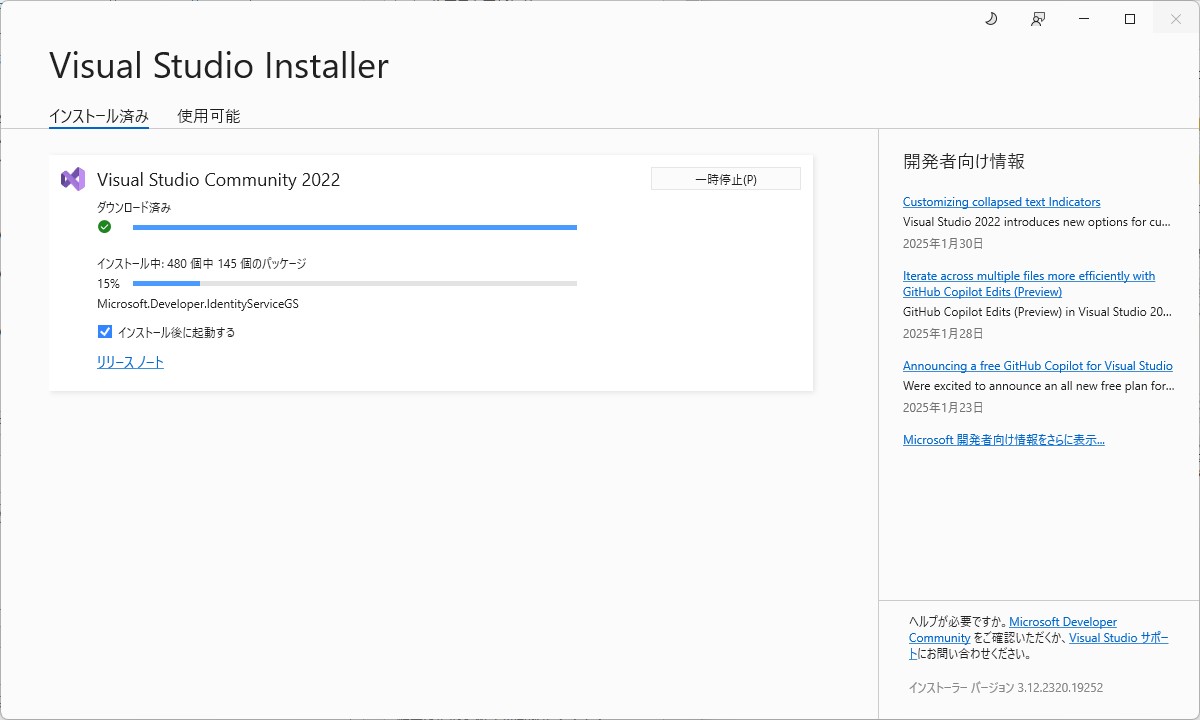1200x720 pixels.
Task: Pause installation with 一時停止(P) button
Action: tap(726, 179)
